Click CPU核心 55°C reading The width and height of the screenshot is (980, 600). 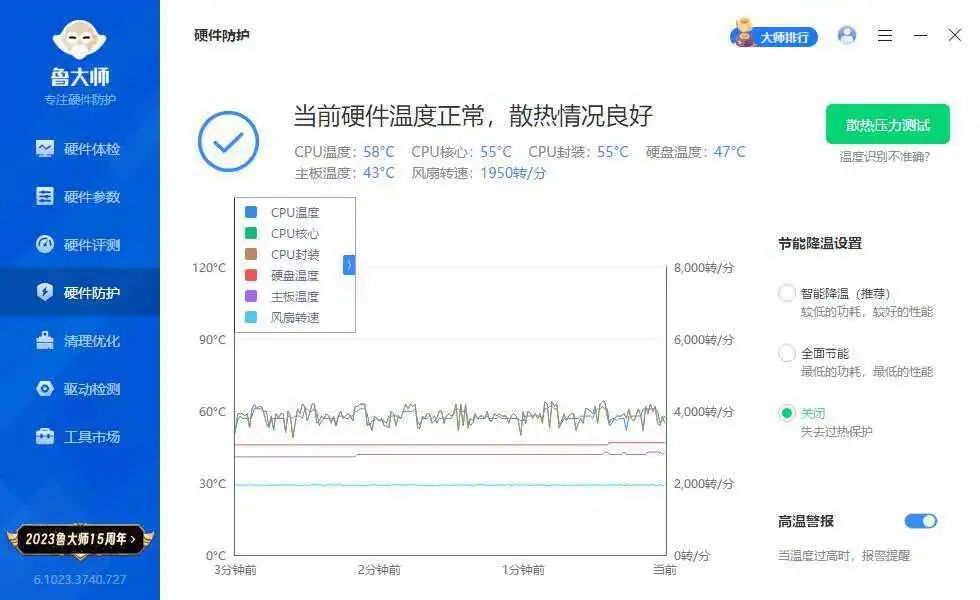coord(461,152)
